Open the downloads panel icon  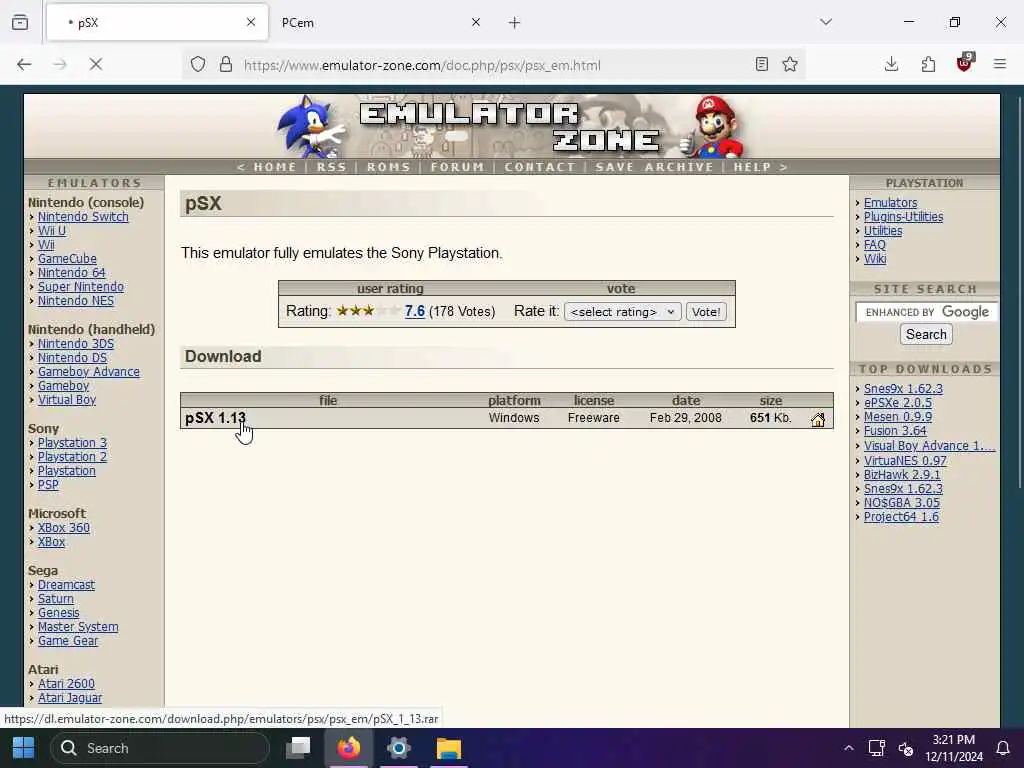click(x=891, y=64)
